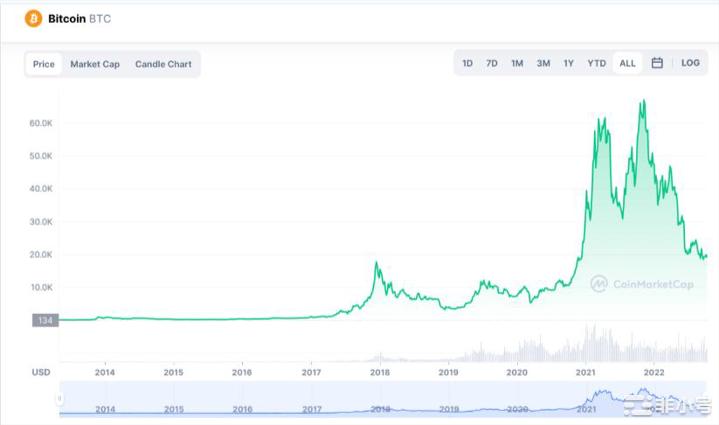Click the 134 price label on axis
The width and height of the screenshot is (719, 425).
44,320
